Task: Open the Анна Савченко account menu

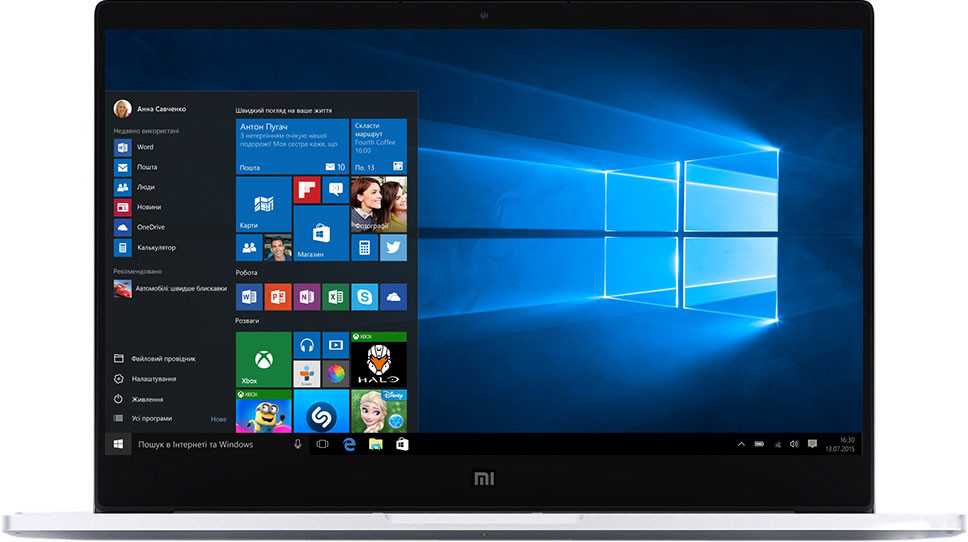Action: 150,109
